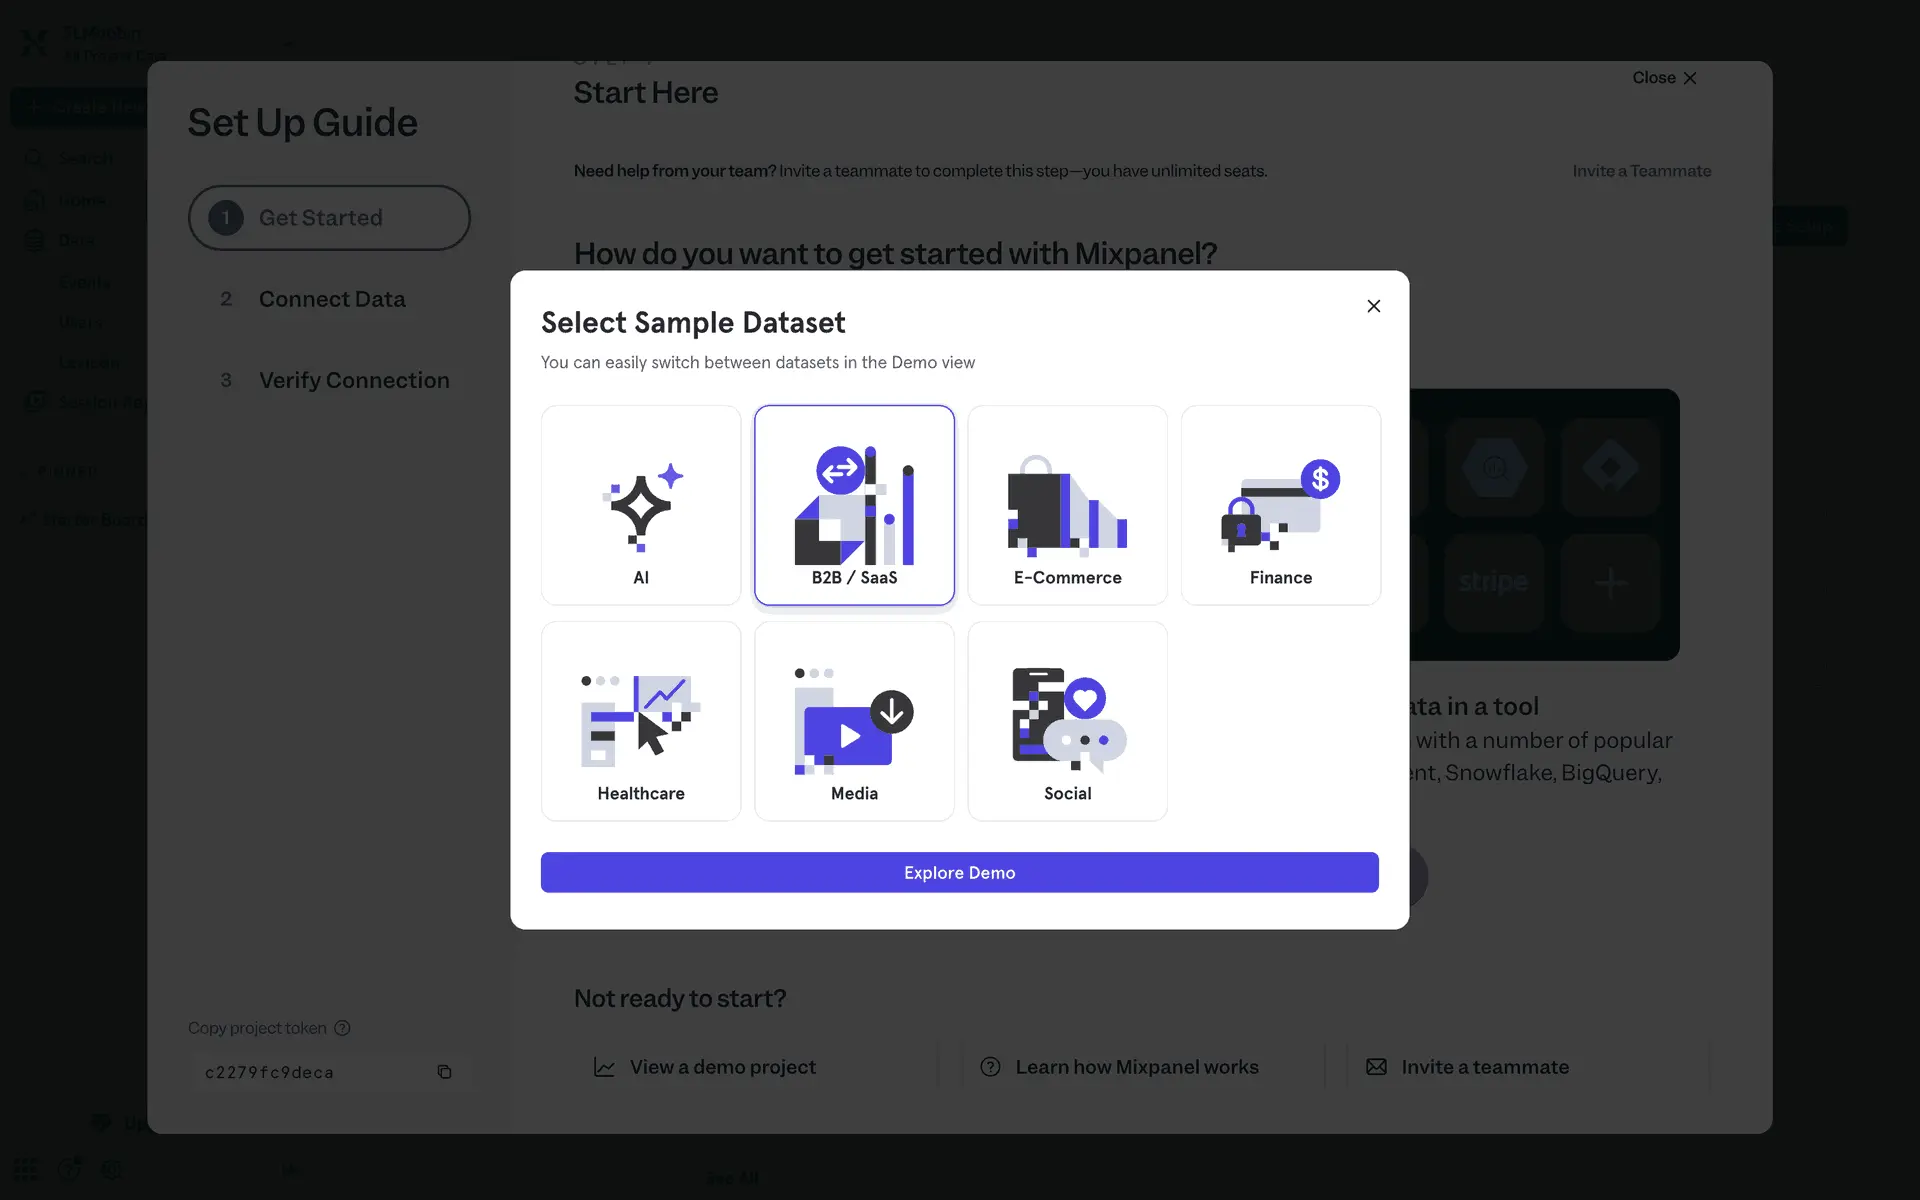The width and height of the screenshot is (1920, 1200).
Task: Select the AI sample dataset card
Action: (640, 505)
